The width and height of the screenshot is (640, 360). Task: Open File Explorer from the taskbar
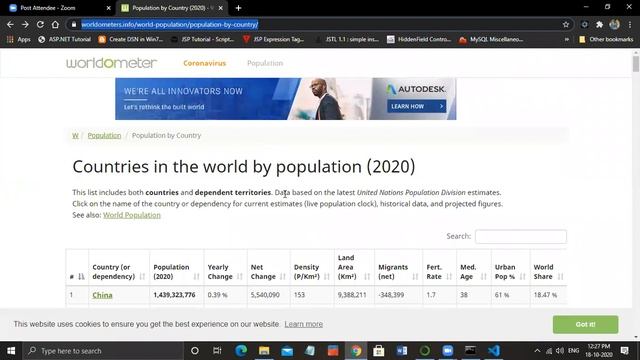pyautogui.click(x=264, y=351)
